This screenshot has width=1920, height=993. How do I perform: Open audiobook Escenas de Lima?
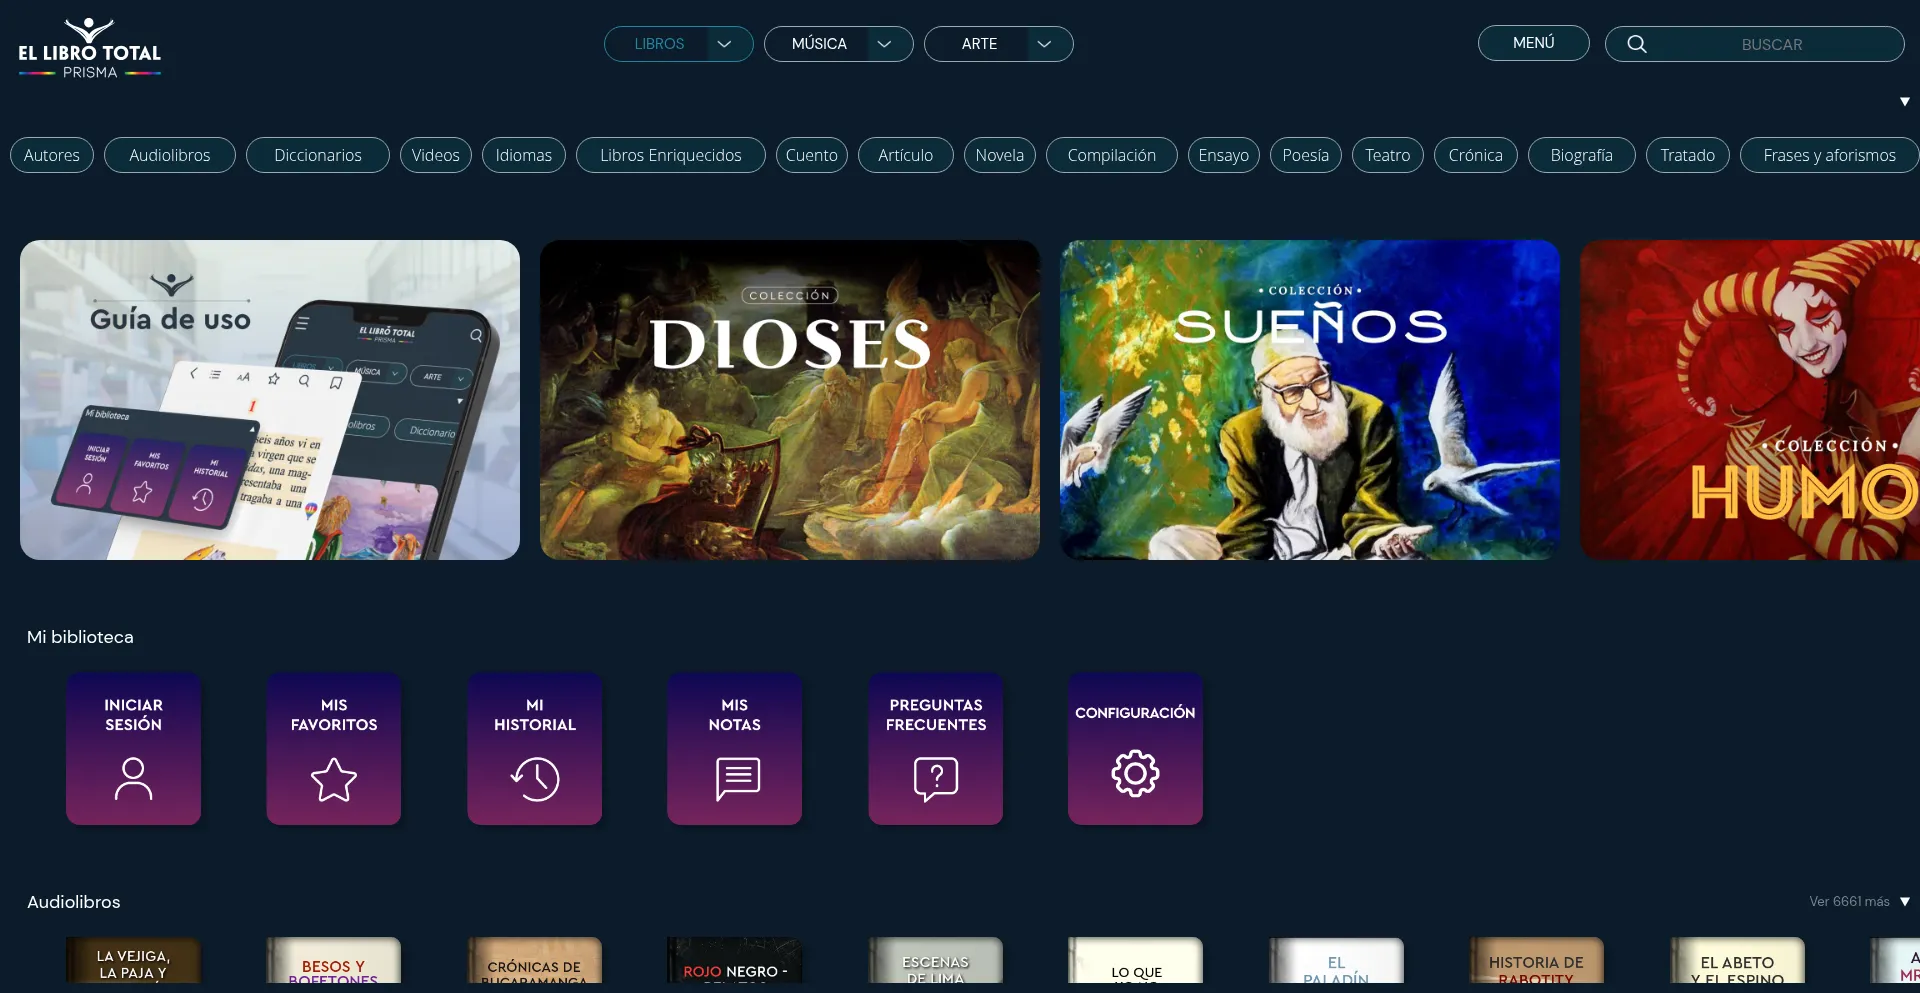(x=936, y=961)
